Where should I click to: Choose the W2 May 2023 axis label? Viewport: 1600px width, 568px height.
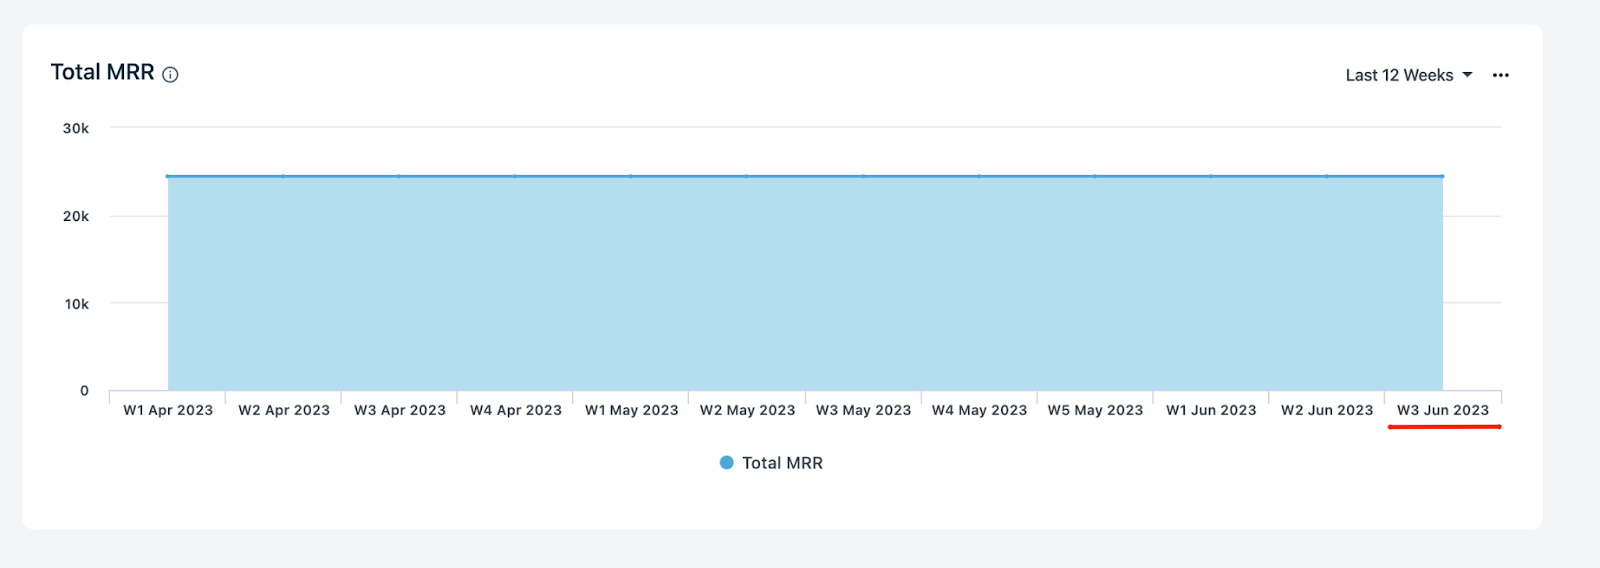[747, 410]
